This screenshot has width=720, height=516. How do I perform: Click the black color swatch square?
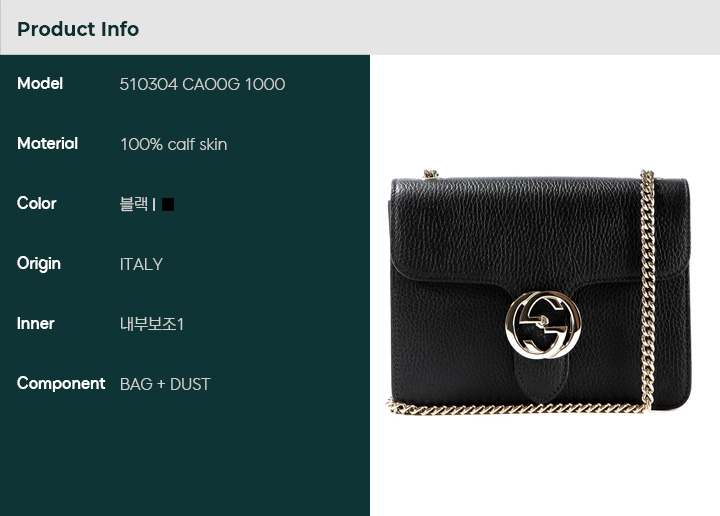pyautogui.click(x=168, y=204)
